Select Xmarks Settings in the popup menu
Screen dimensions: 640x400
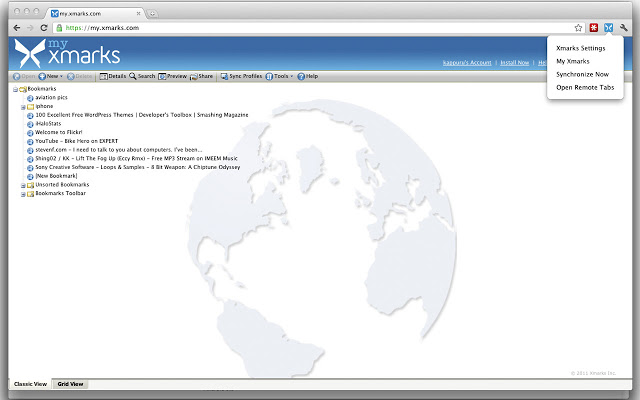point(580,48)
